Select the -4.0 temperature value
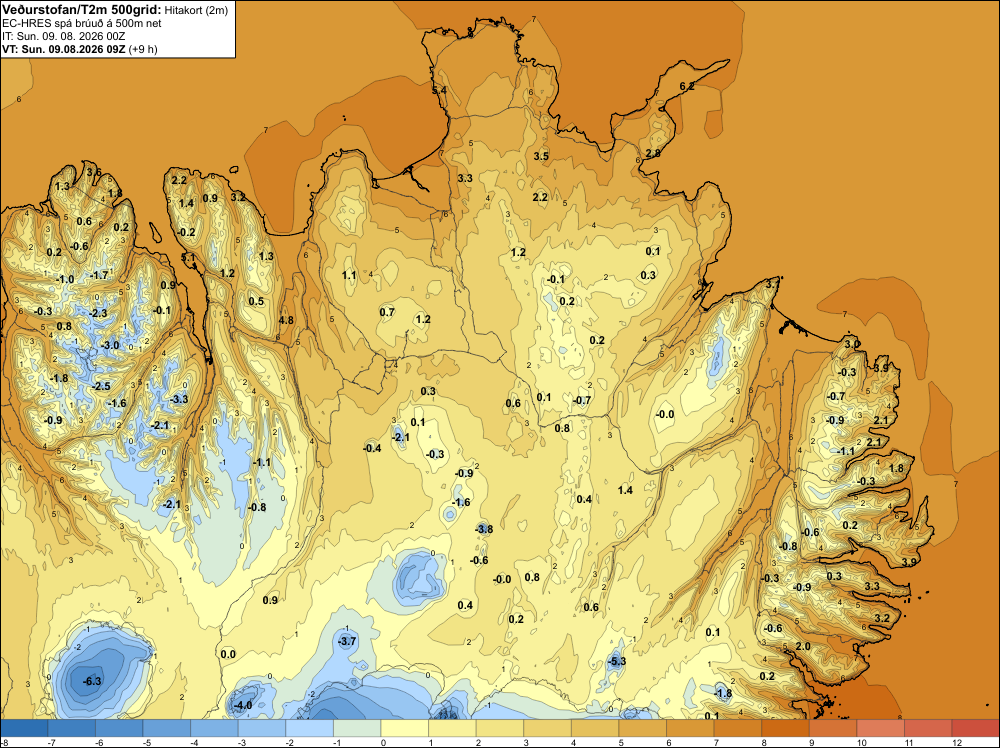Screen dimensions: 1000x748 tap(243, 705)
